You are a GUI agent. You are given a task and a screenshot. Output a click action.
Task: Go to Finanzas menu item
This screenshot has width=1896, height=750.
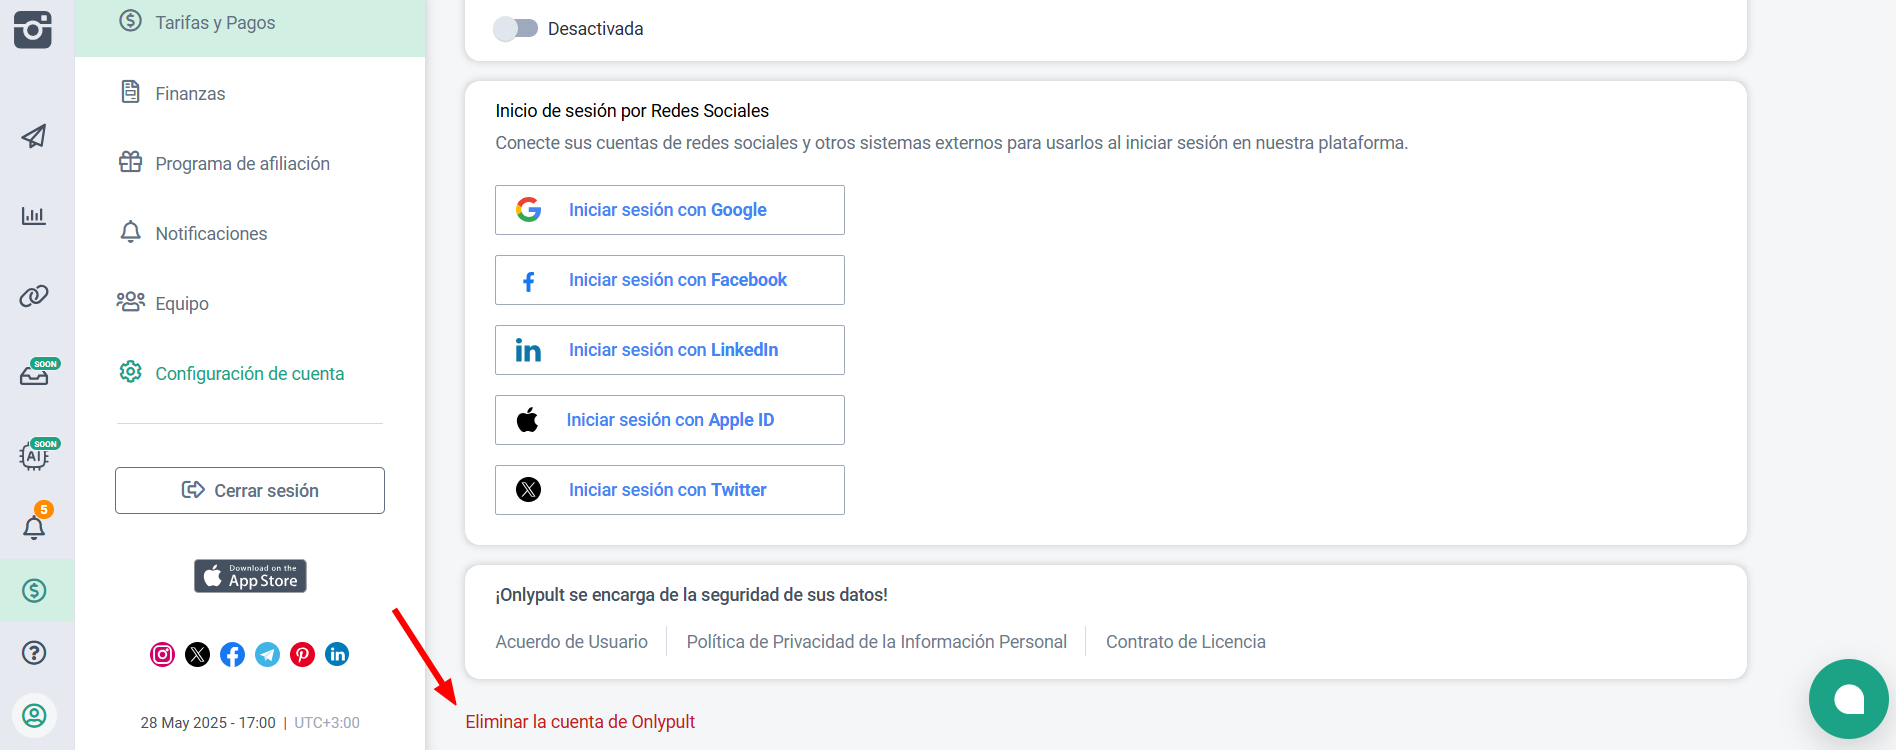pos(190,94)
